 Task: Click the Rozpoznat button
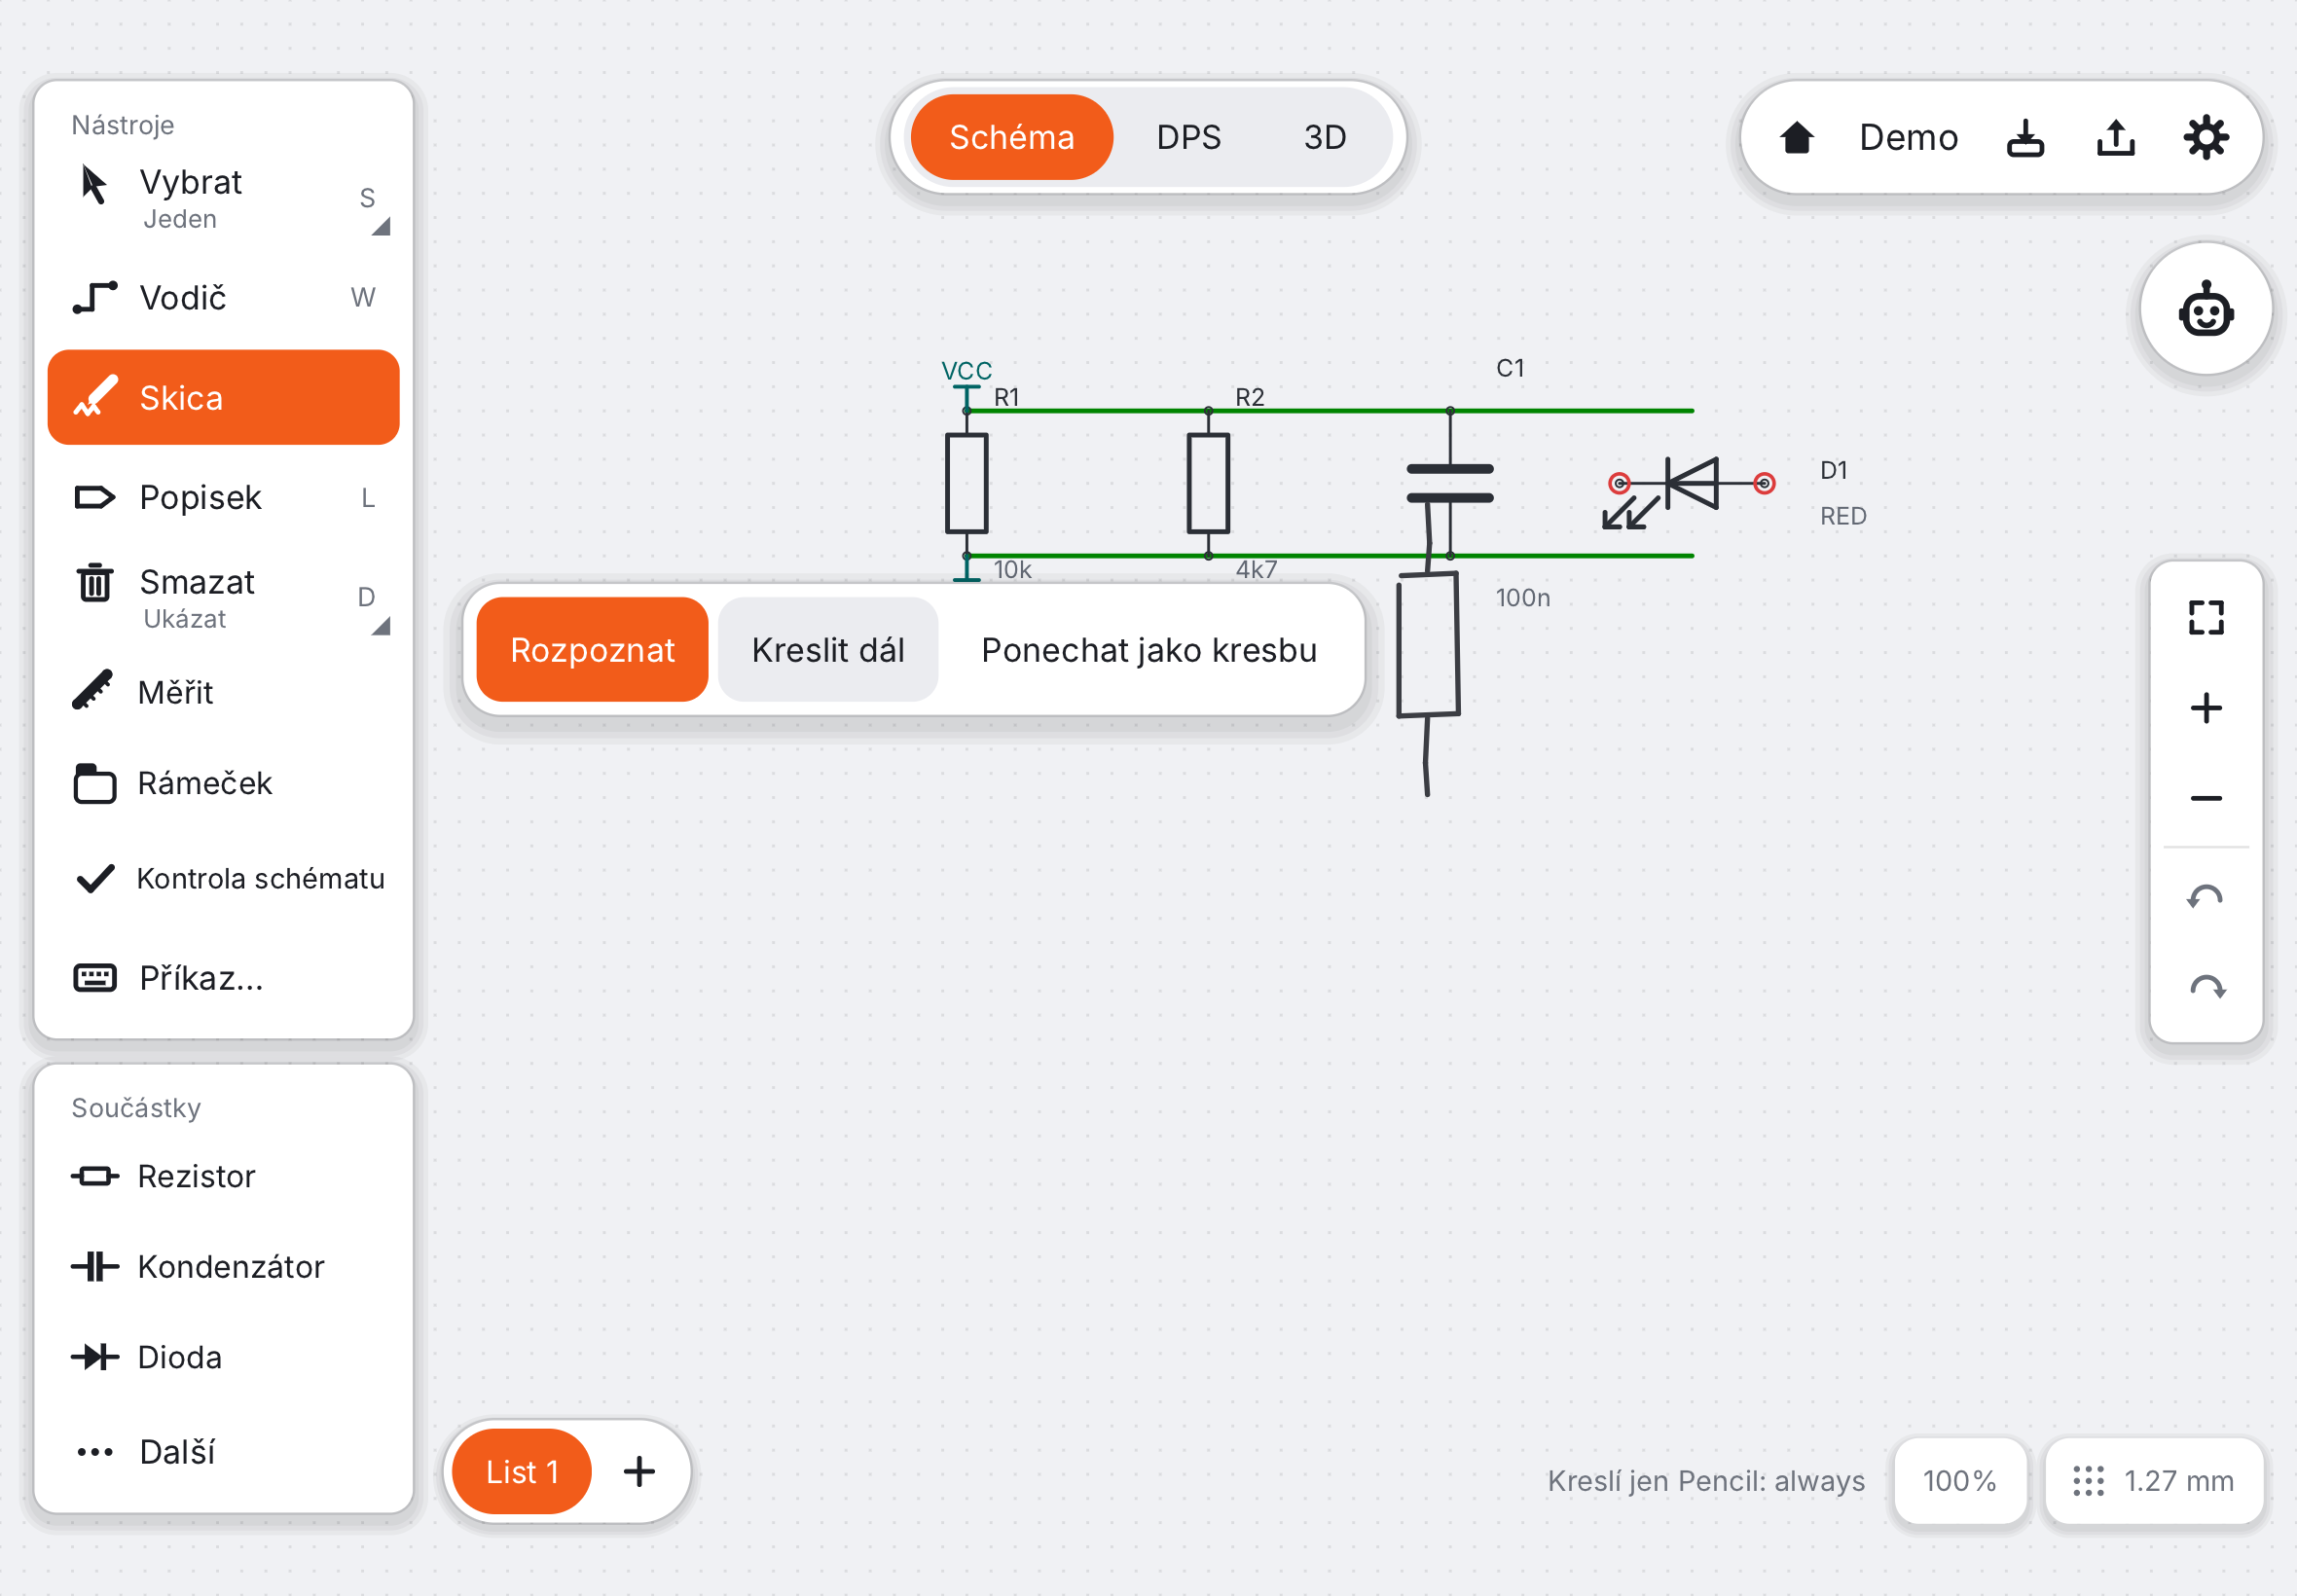(593, 650)
